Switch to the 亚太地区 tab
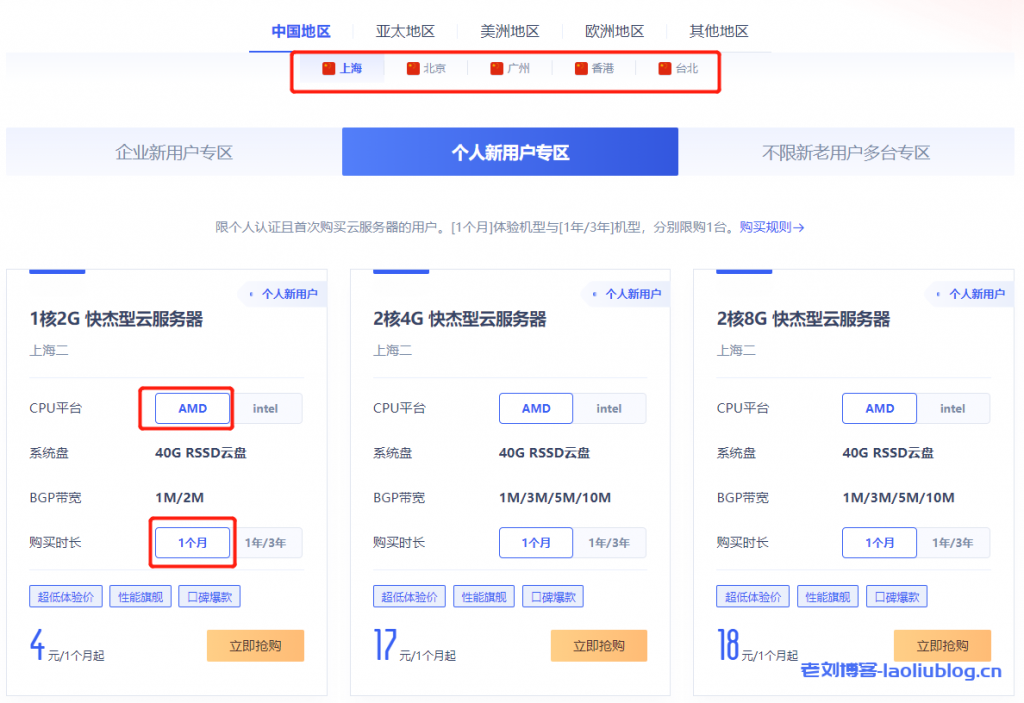Image resolution: width=1024 pixels, height=703 pixels. (404, 31)
